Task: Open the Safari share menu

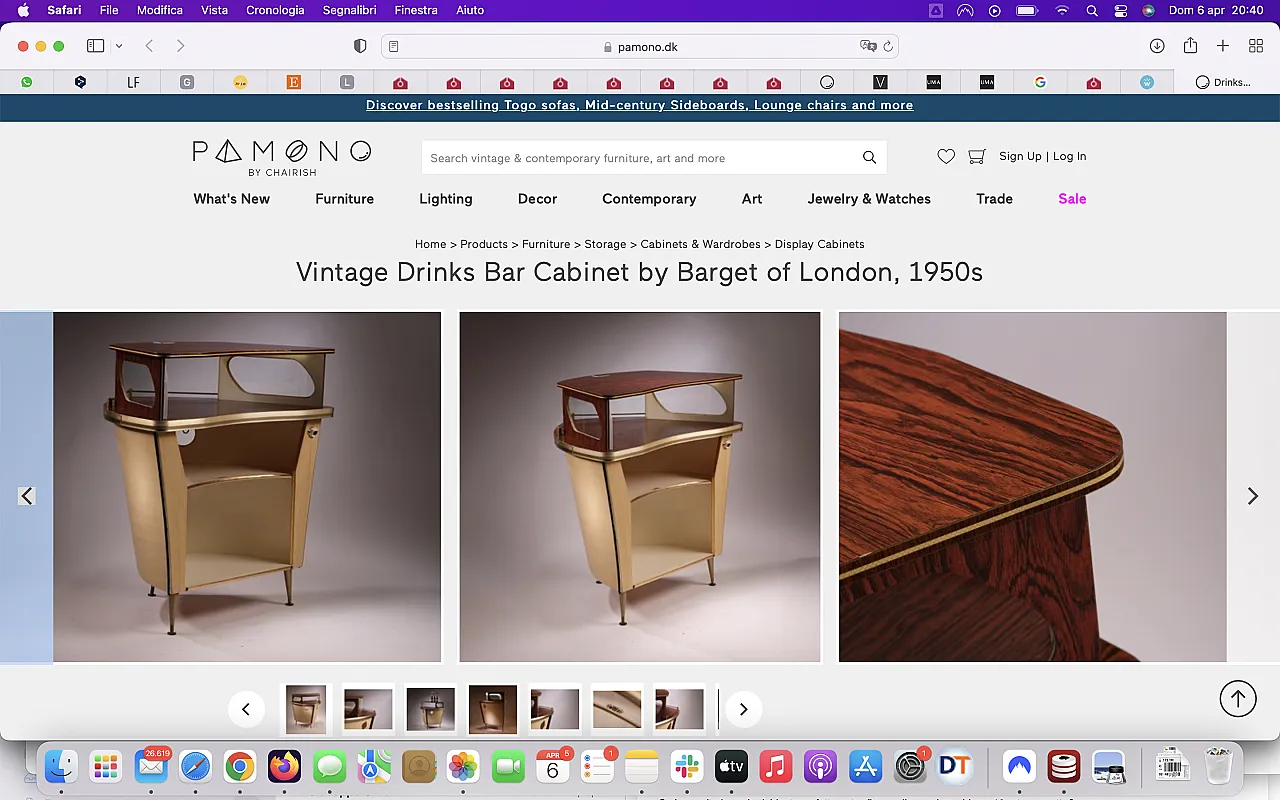Action: (x=1190, y=46)
